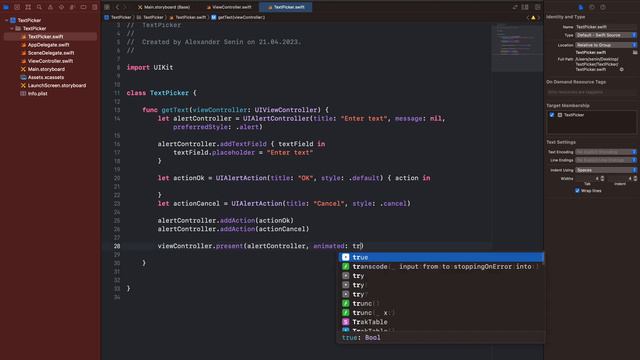640x360 pixels.
Task: Show the History inspector icon
Action: click(x=592, y=7)
